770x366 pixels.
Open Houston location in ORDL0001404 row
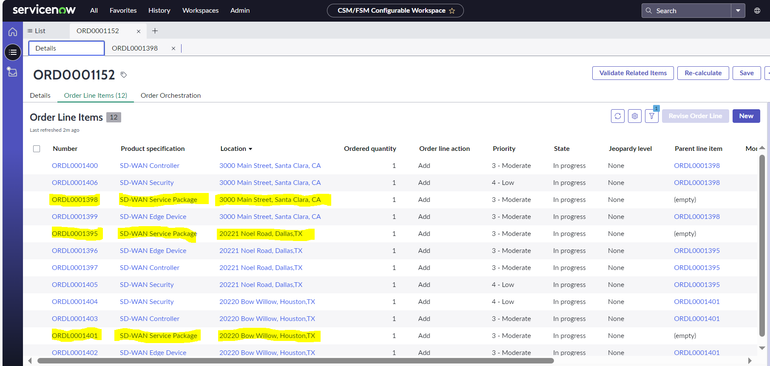click(267, 302)
